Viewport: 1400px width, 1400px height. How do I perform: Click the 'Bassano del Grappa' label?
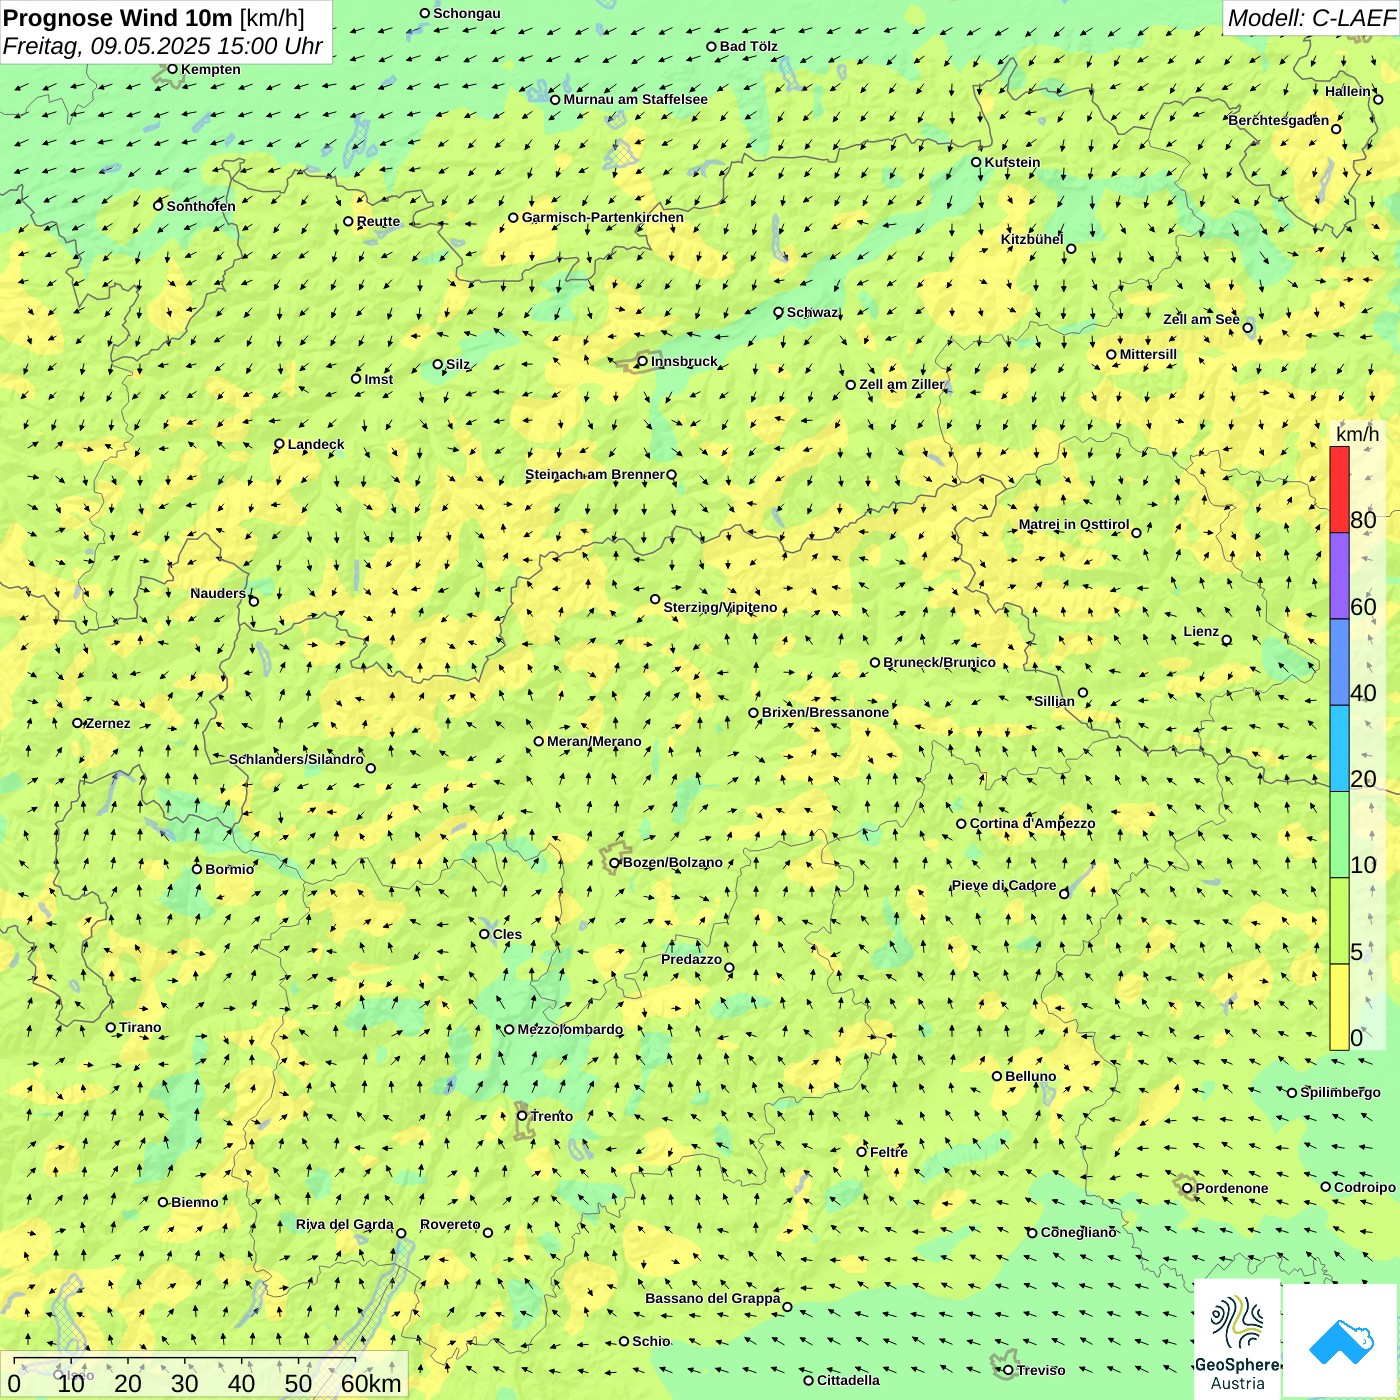[713, 1298]
